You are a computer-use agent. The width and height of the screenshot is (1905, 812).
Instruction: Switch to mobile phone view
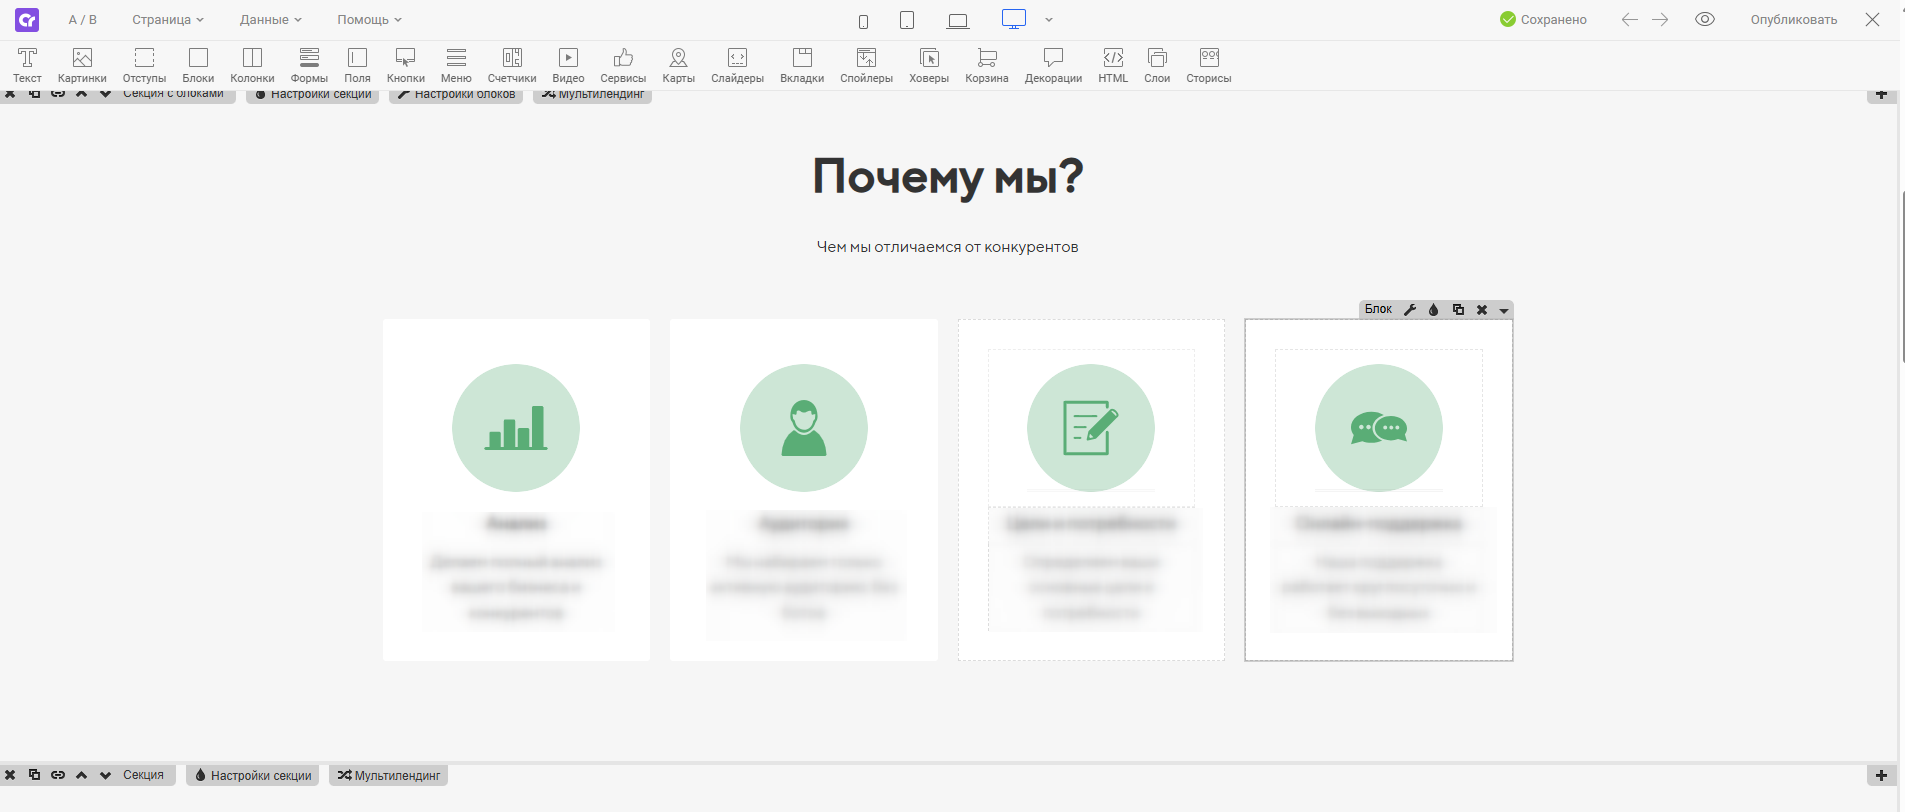click(x=863, y=21)
